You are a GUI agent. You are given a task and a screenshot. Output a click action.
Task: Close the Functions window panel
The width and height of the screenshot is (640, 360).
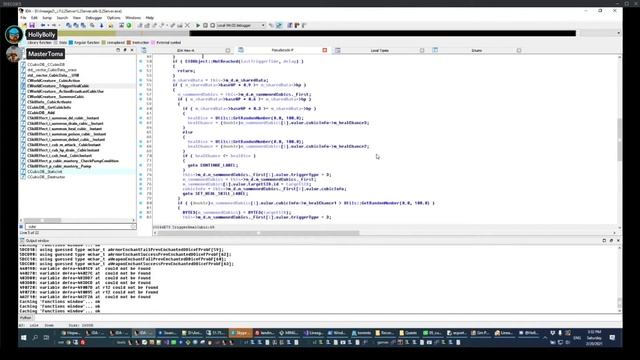132,50
